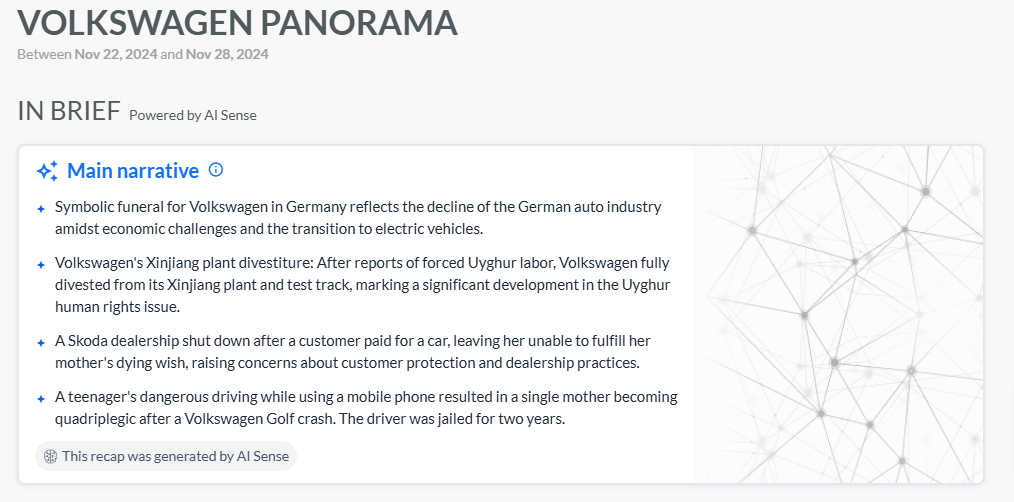Click the sparkle icon before Main narrative

[x=47, y=171]
